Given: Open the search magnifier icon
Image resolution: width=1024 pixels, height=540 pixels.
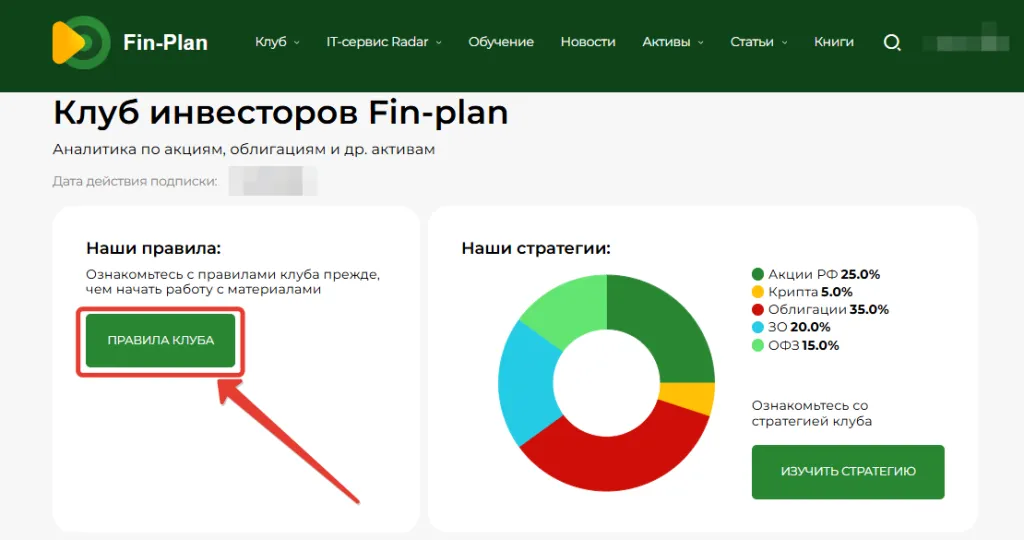Looking at the screenshot, I should coord(892,43).
